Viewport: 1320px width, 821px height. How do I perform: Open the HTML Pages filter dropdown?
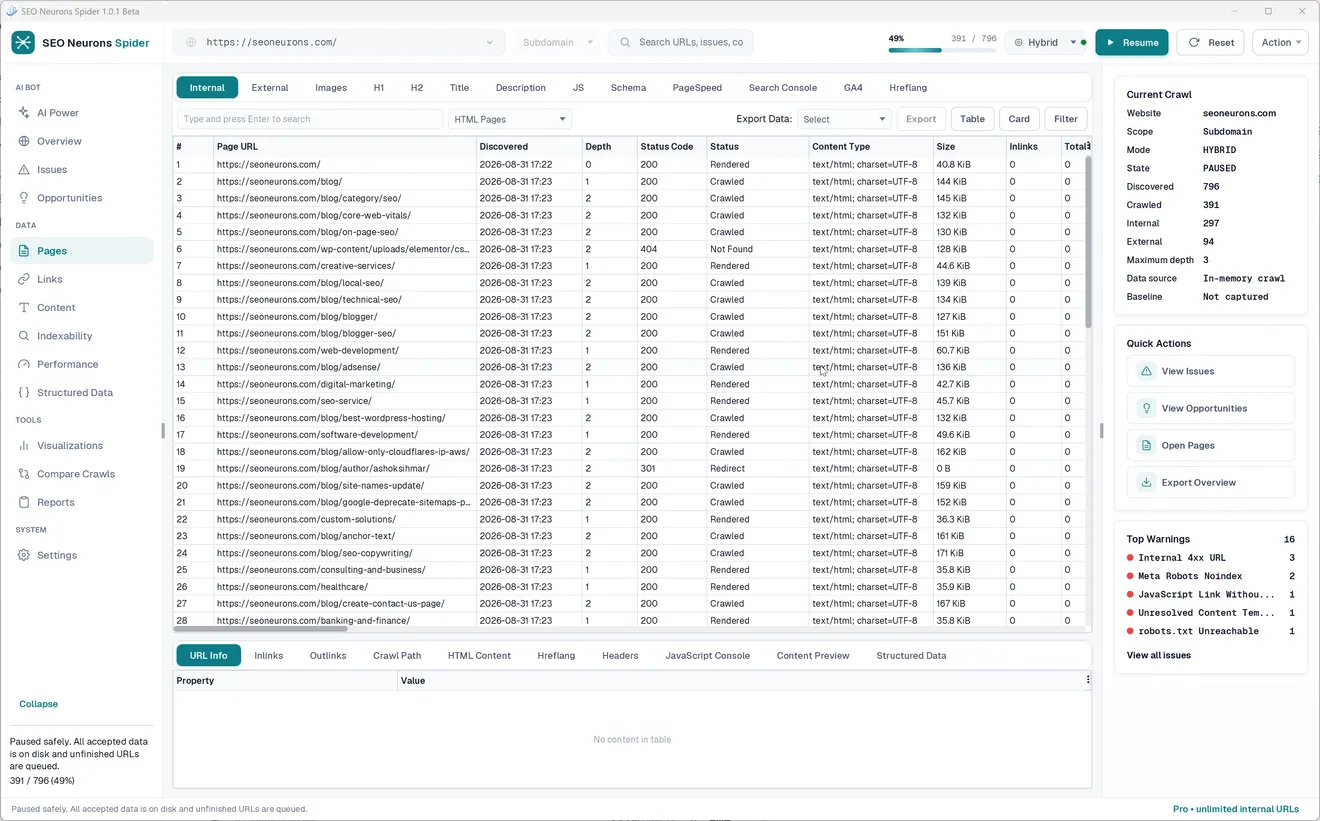510,119
